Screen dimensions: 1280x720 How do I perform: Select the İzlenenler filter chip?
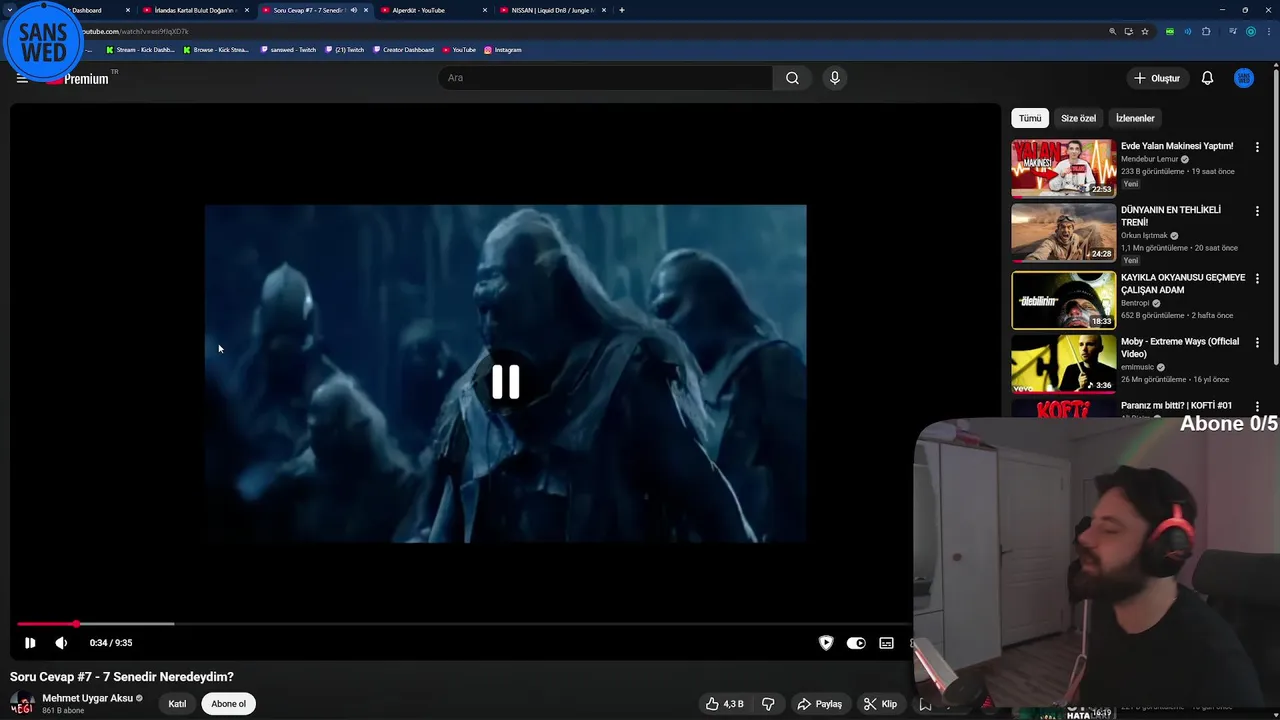coord(1135,118)
